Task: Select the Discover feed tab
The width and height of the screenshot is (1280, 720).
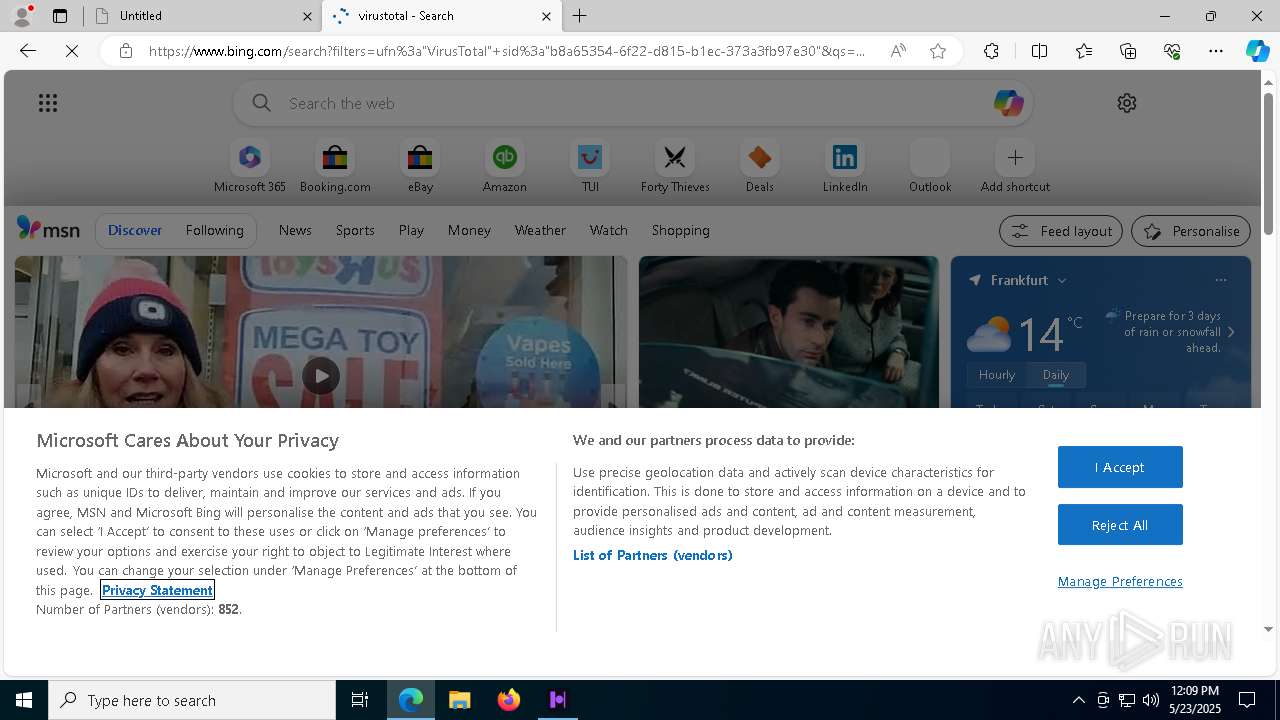Action: [135, 230]
